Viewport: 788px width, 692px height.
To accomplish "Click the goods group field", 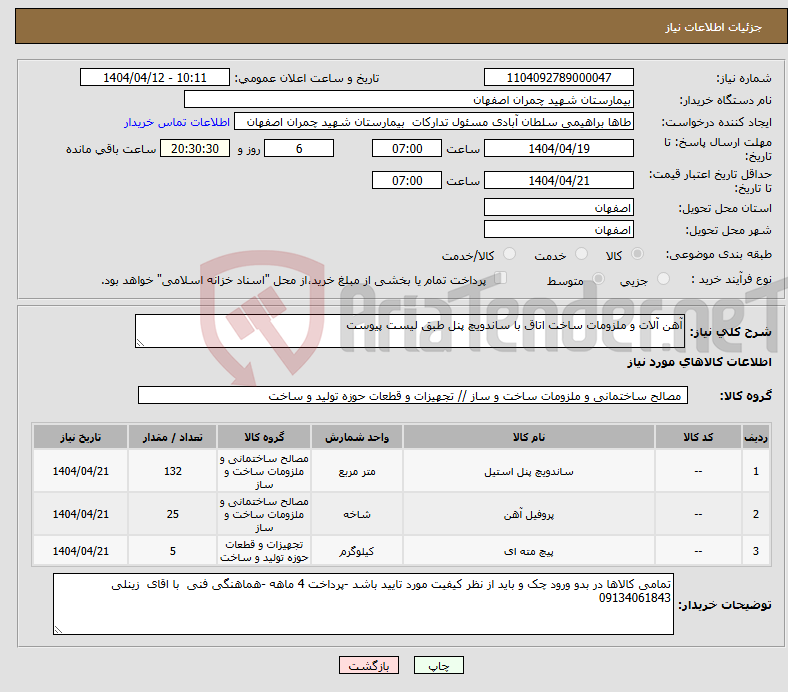I will point(413,396).
